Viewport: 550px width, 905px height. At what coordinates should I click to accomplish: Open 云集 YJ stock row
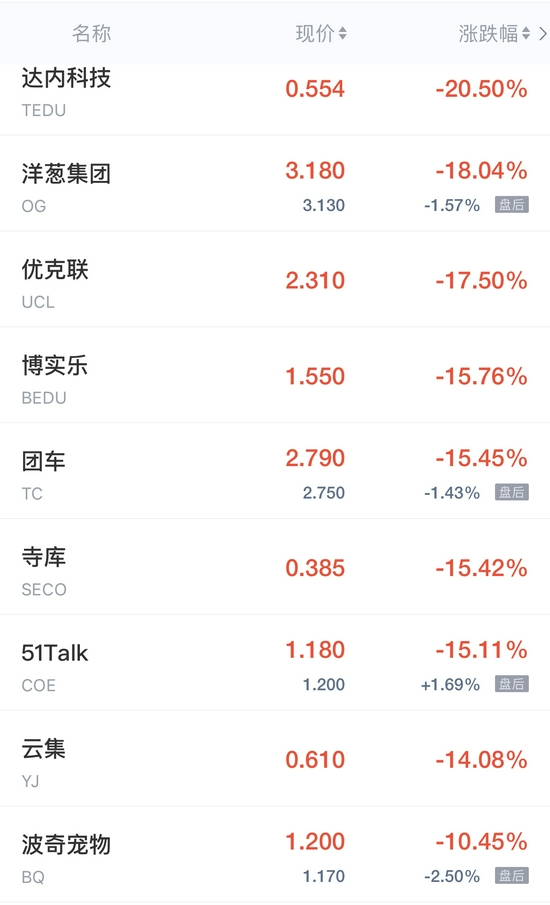[275, 758]
